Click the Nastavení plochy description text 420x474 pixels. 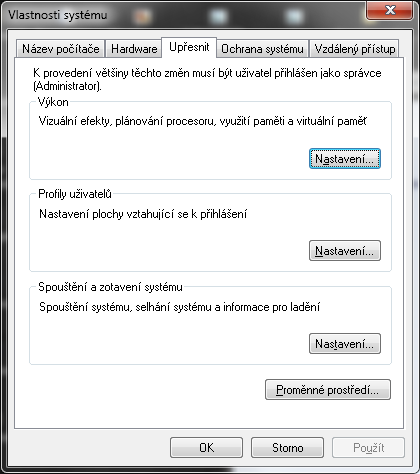coord(143,214)
